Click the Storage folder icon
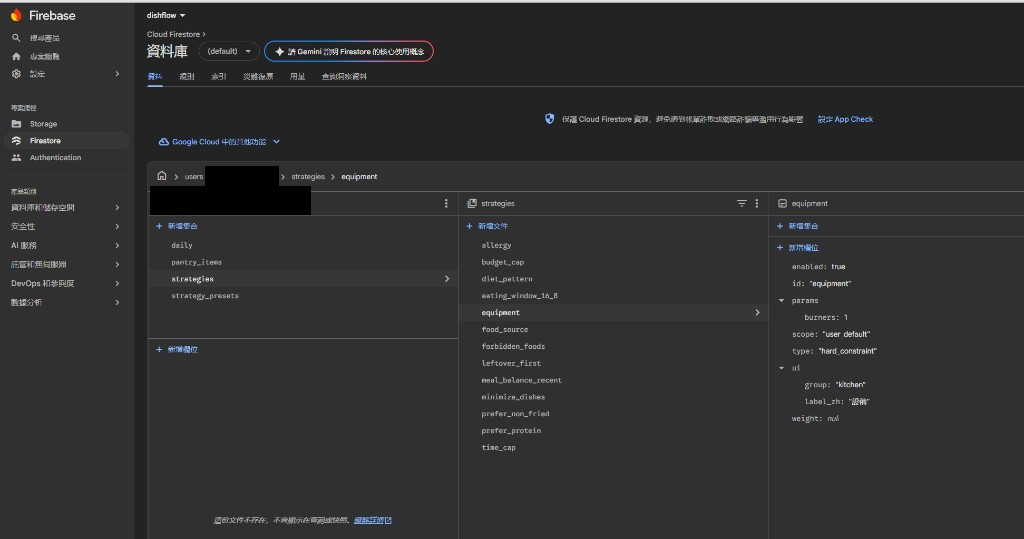Image resolution: width=1024 pixels, height=539 pixels. tap(16, 123)
